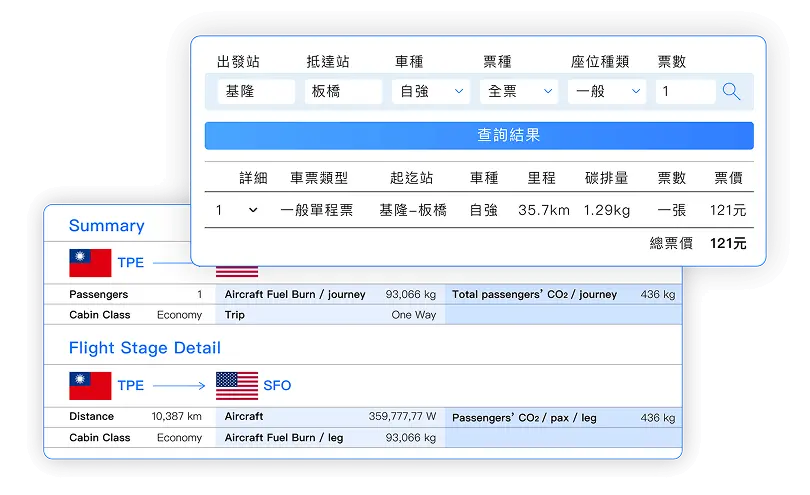Click the Passengers row label
This screenshot has height=495, width=810.
click(98, 295)
